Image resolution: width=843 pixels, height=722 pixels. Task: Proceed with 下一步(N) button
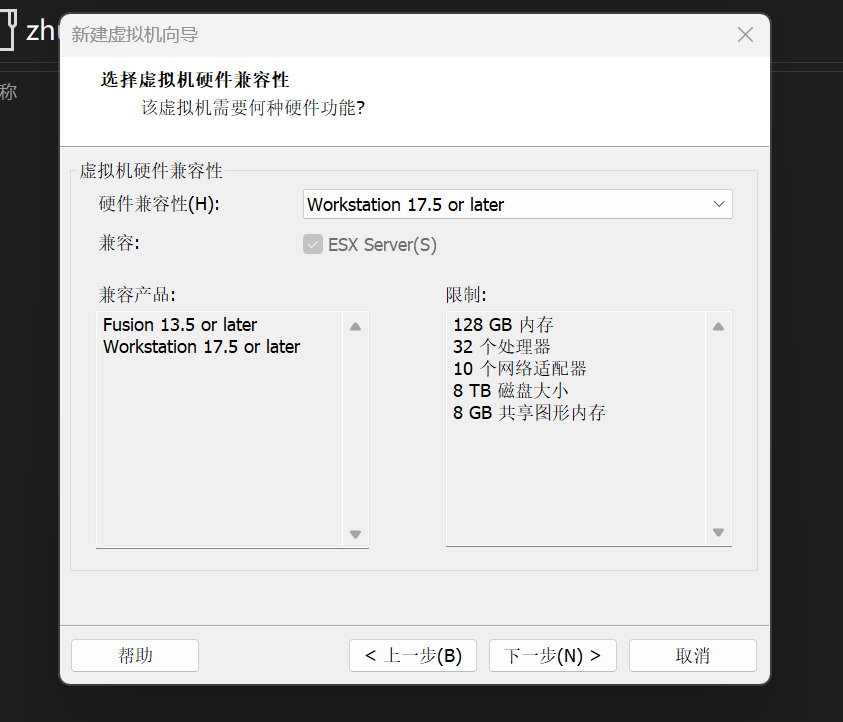point(553,655)
